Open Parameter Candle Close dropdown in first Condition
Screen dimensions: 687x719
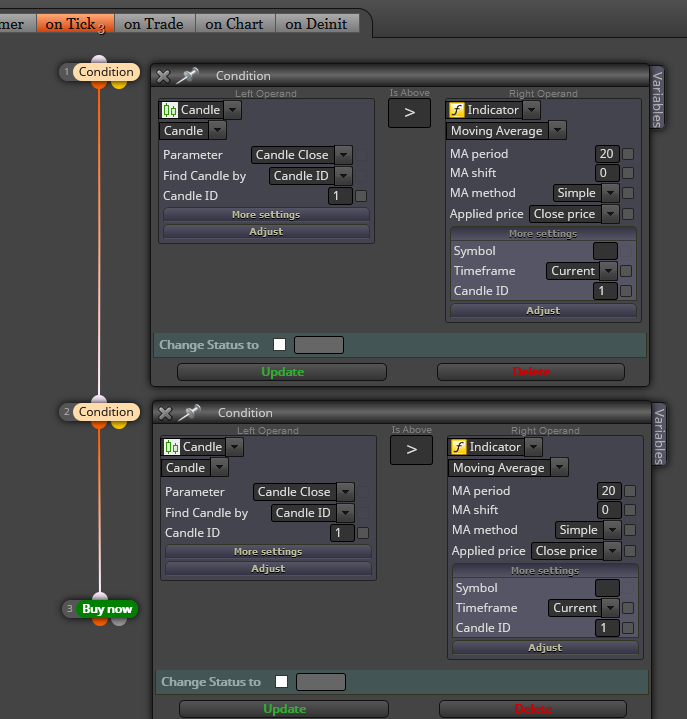(301, 155)
